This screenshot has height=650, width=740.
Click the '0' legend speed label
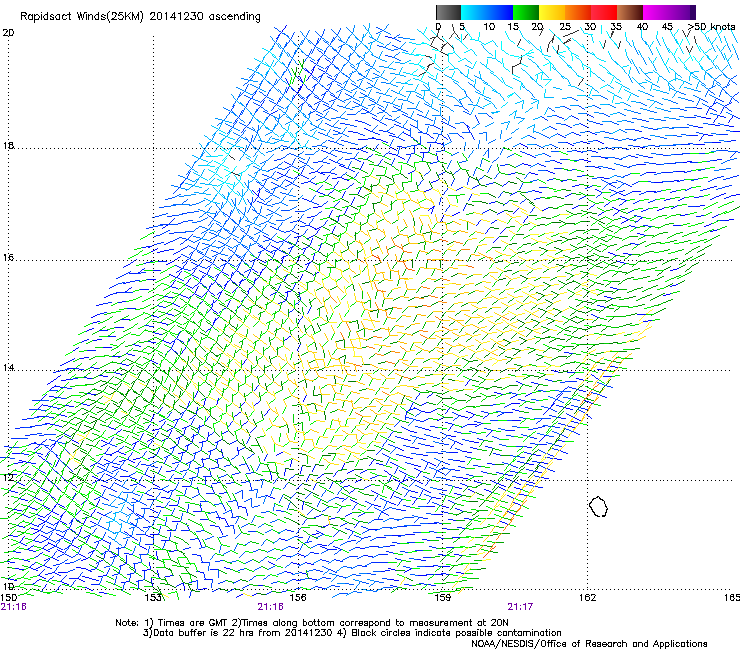[x=438, y=26]
